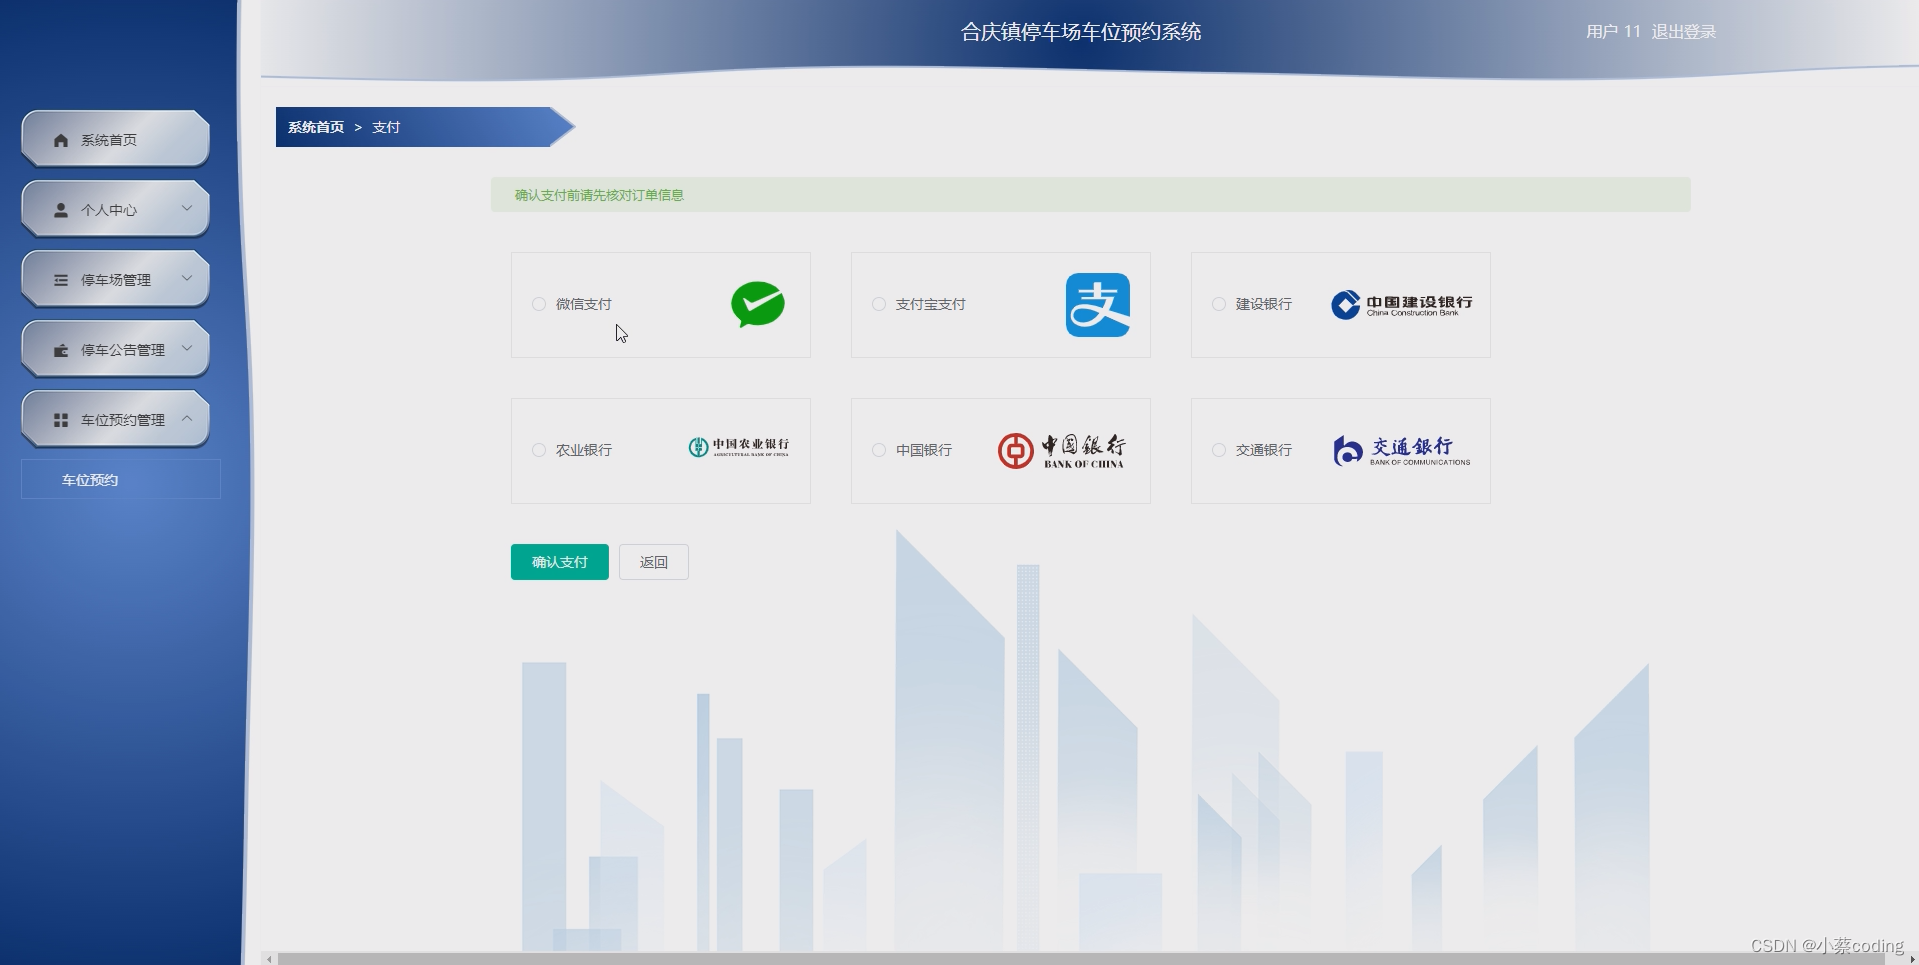Select the 建设银行 radio button
The height and width of the screenshot is (965, 1919).
click(1219, 304)
